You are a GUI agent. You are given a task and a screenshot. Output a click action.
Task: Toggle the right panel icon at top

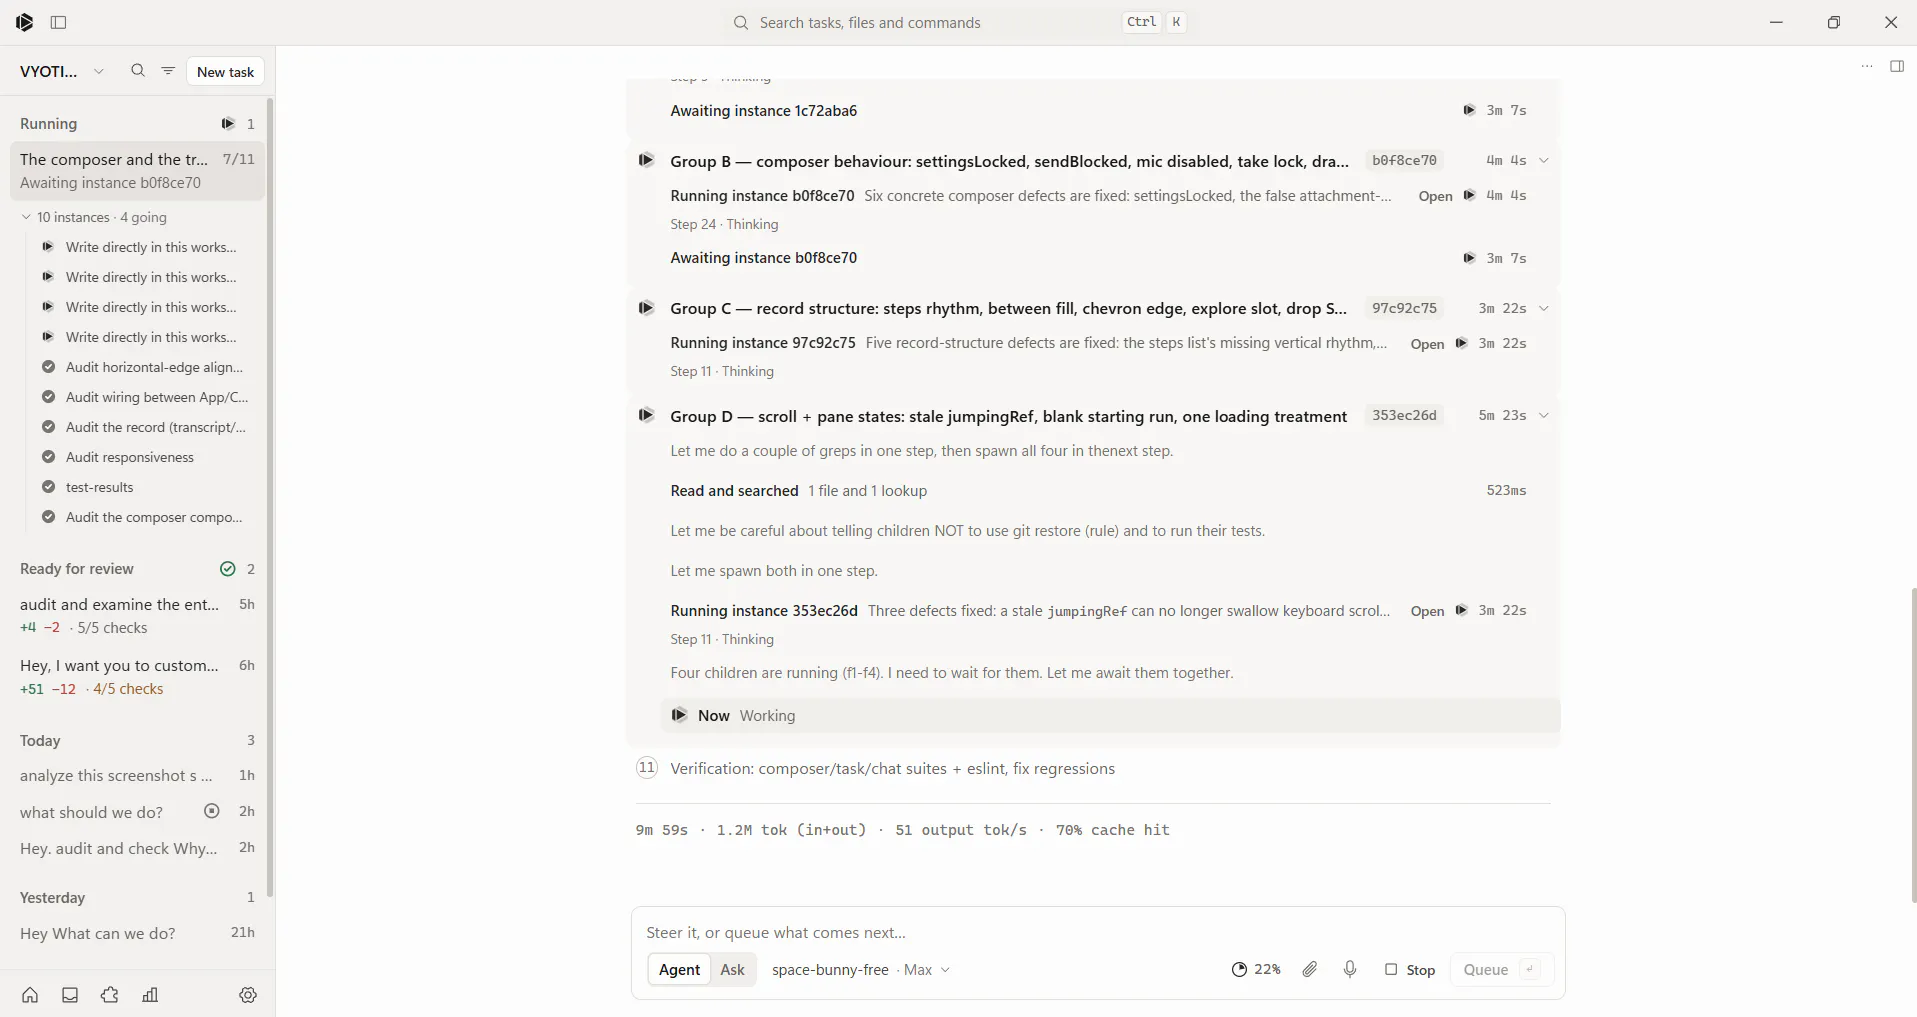click(x=1897, y=66)
